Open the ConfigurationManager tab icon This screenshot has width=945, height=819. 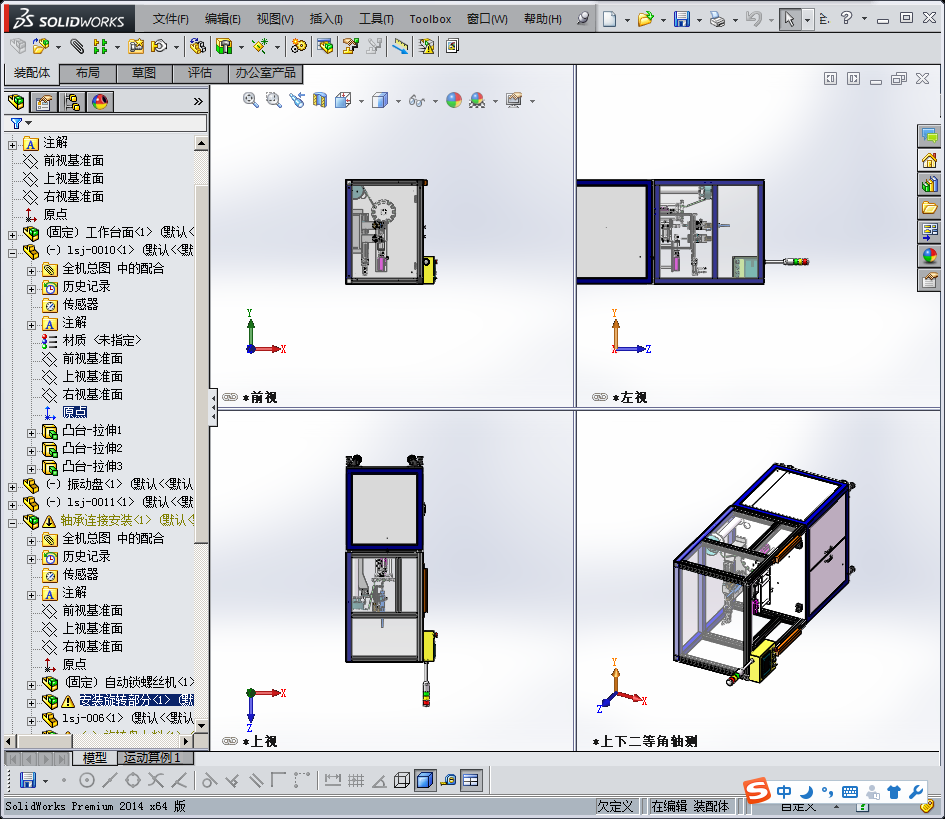tap(72, 102)
